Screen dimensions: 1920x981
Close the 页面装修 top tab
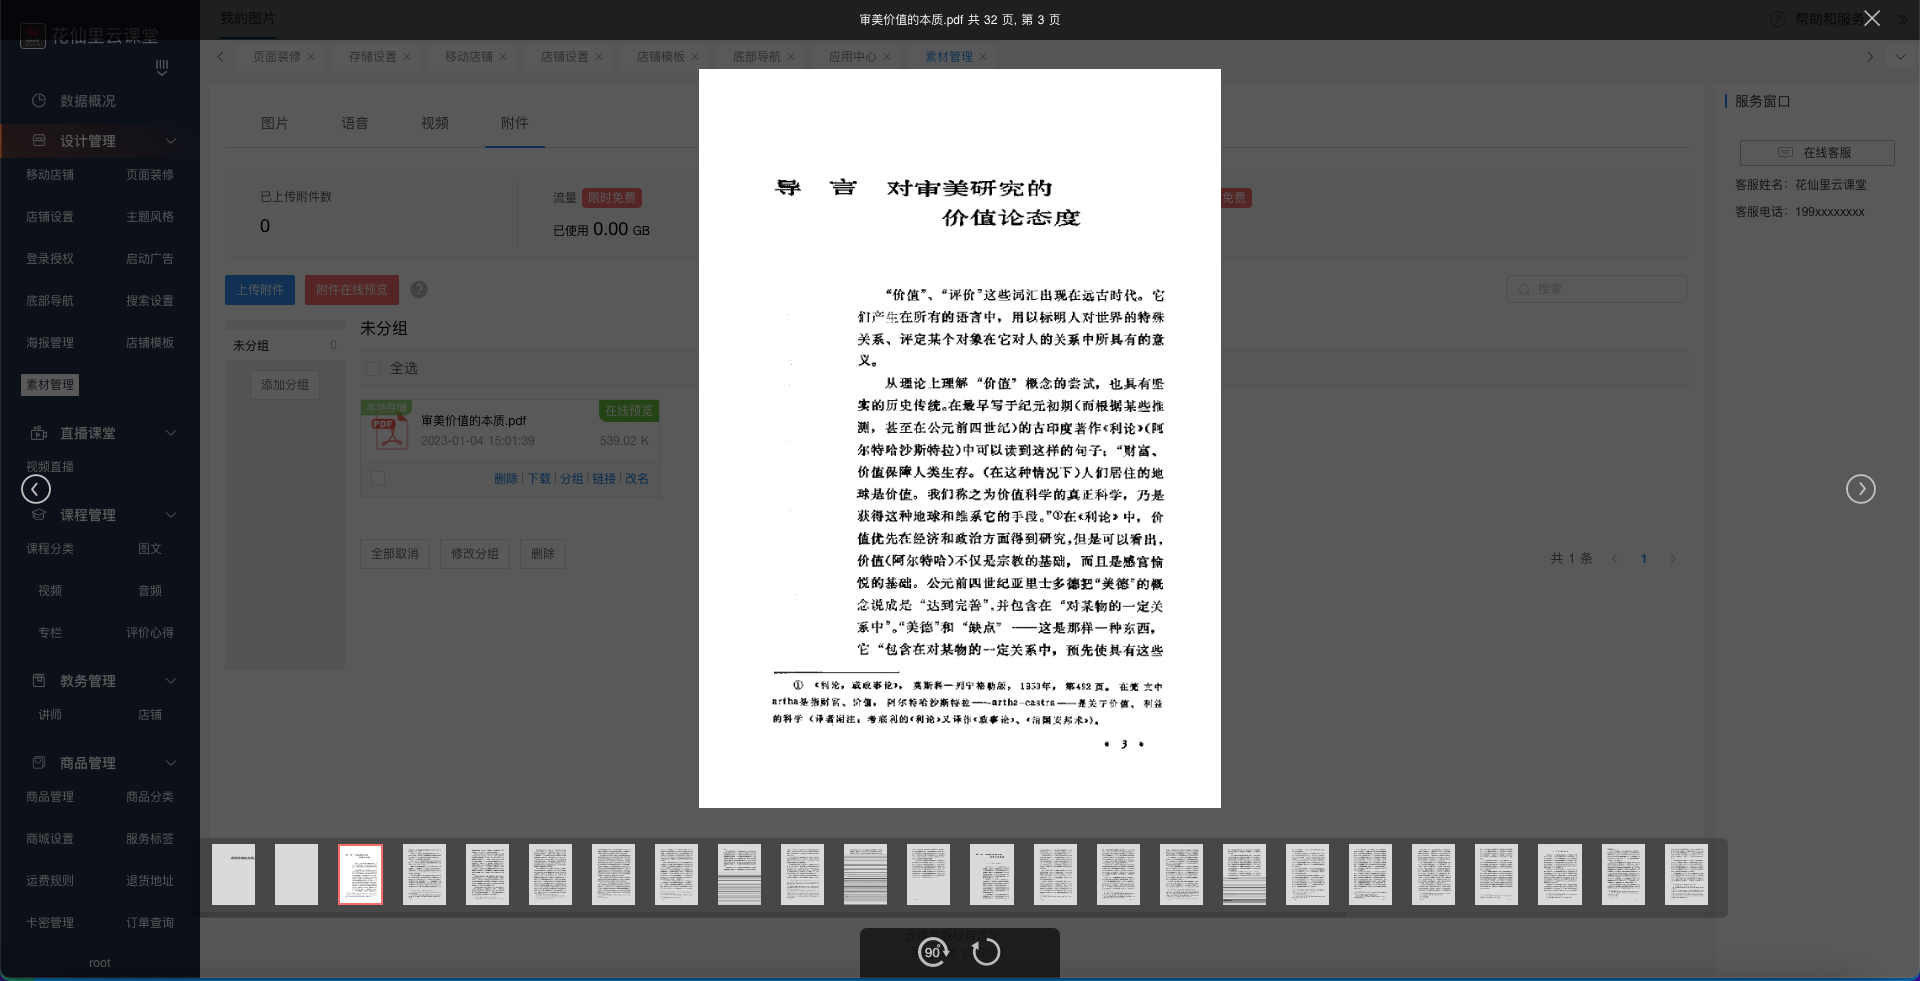[x=311, y=57]
